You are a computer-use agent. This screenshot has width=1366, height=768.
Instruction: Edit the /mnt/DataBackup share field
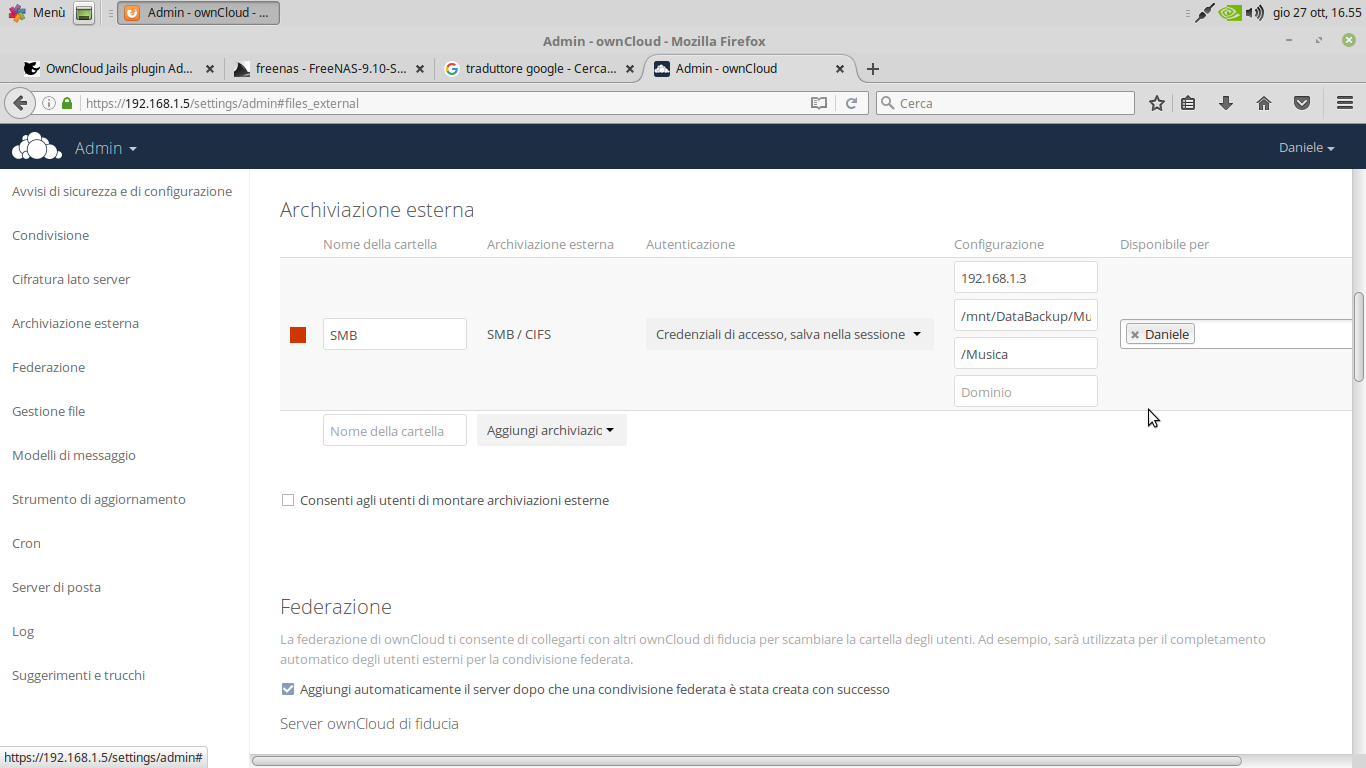(x=1026, y=315)
